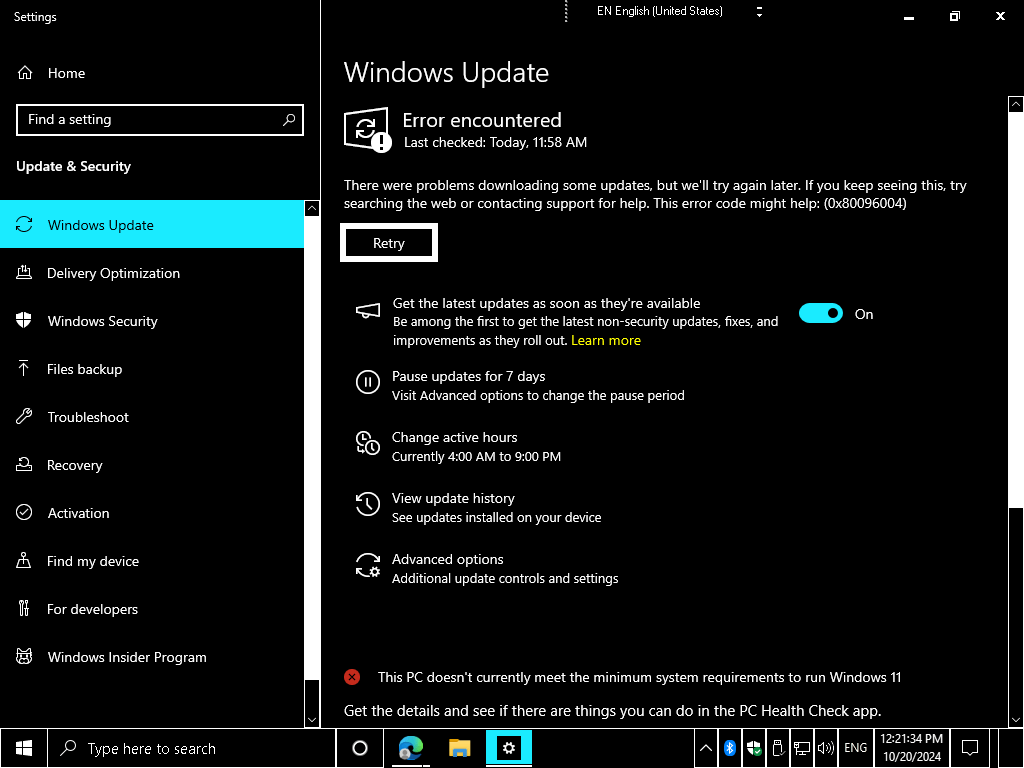Open Windows Insider Program page
Image resolution: width=1024 pixels, height=768 pixels.
tap(152, 657)
